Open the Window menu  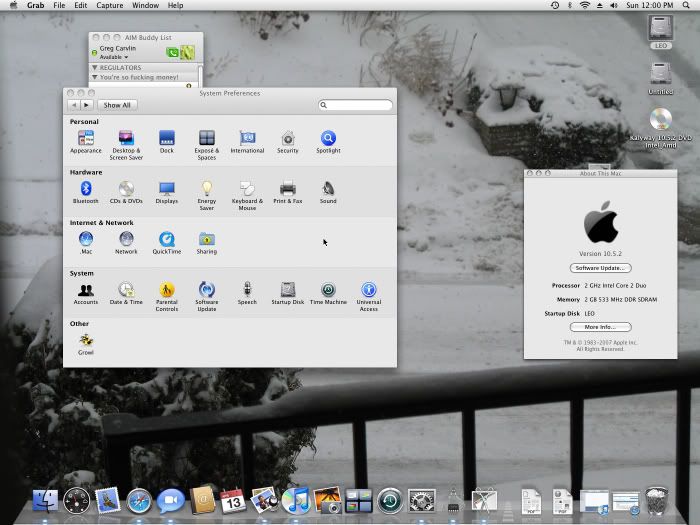click(146, 5)
